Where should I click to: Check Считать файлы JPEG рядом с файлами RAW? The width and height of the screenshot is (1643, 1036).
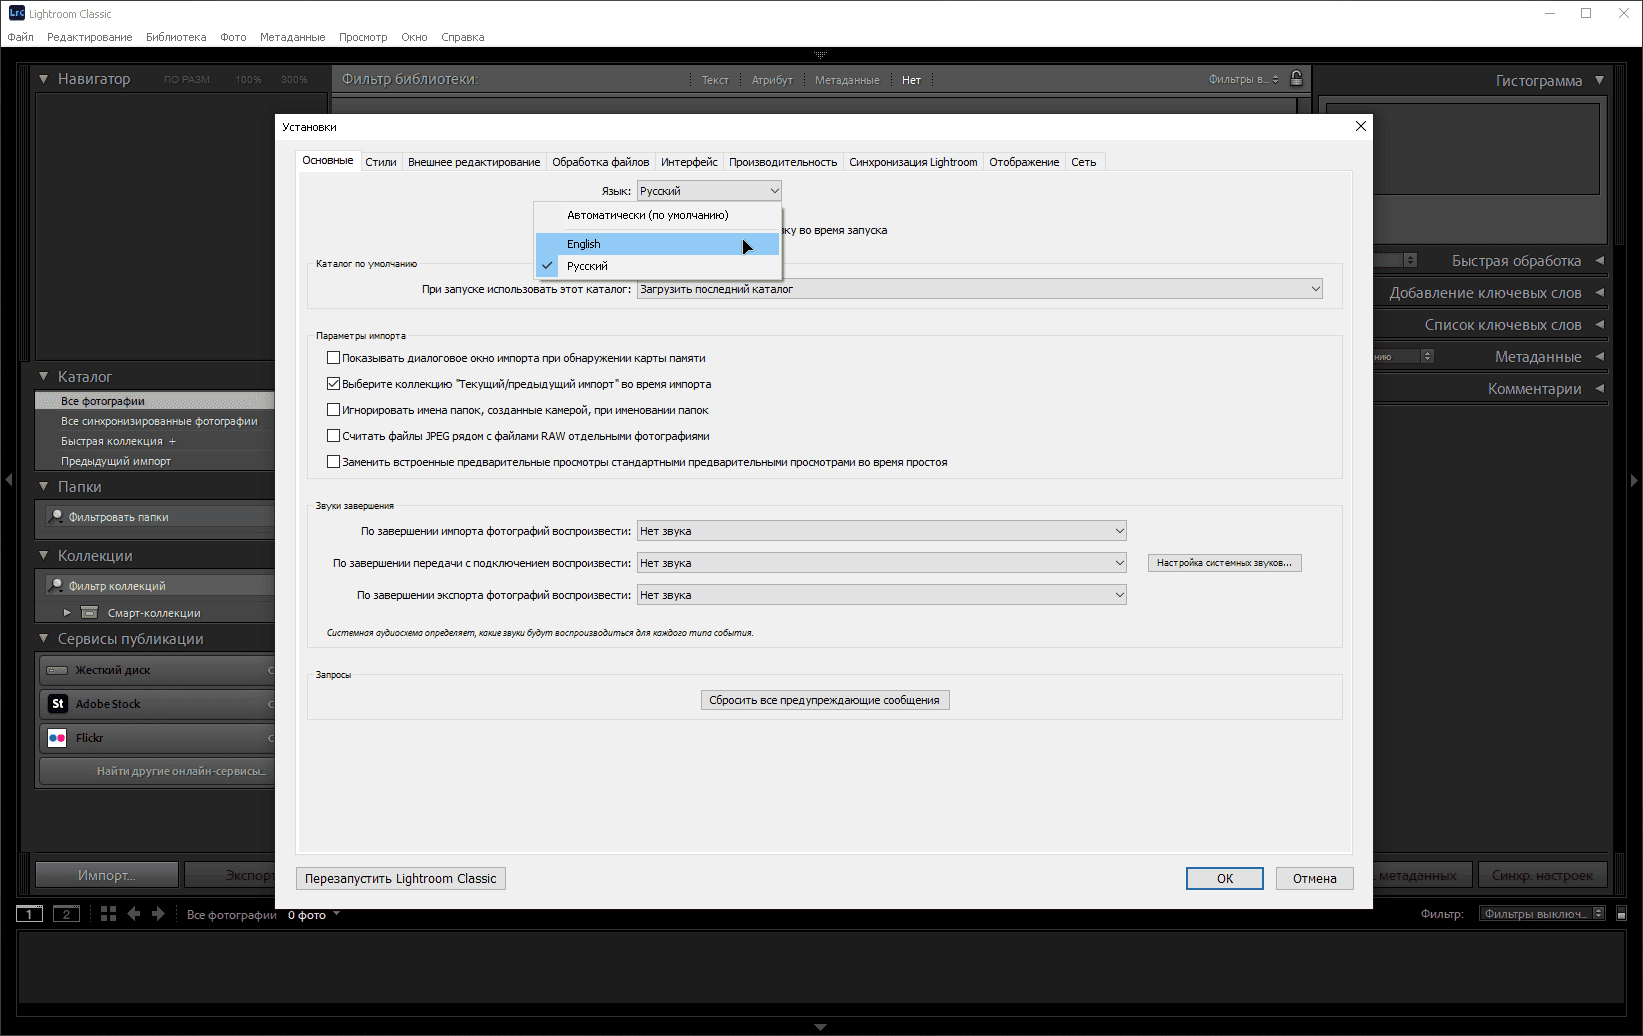334,436
